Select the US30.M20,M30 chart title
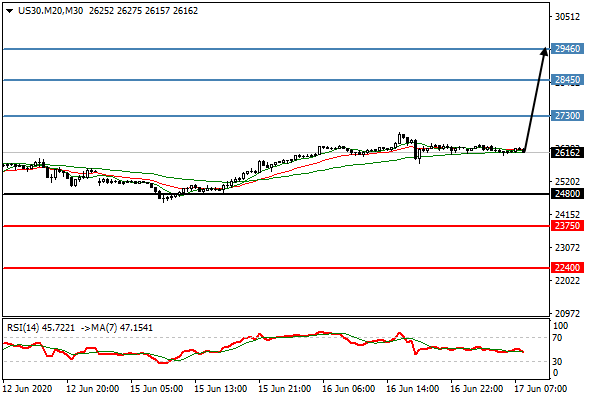590x400 pixels. click(x=50, y=11)
